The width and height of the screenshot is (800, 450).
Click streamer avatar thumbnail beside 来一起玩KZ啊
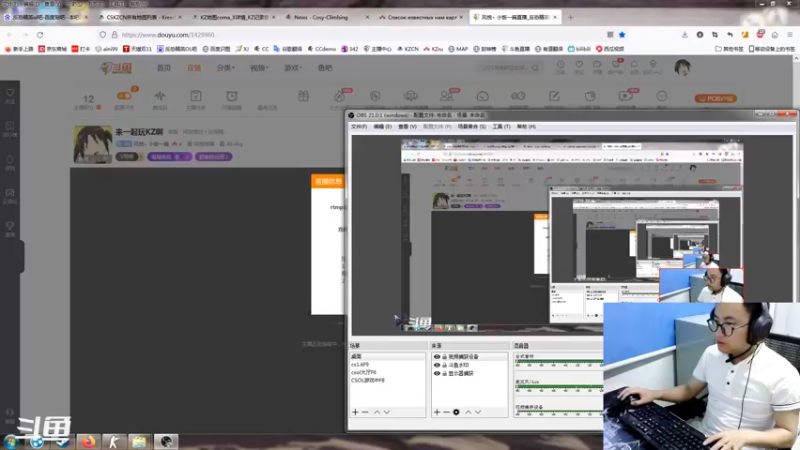tap(92, 144)
